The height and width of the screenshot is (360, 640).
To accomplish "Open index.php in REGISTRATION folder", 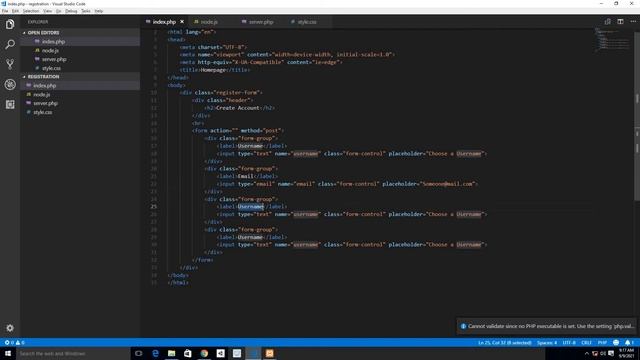I will 44,86.
